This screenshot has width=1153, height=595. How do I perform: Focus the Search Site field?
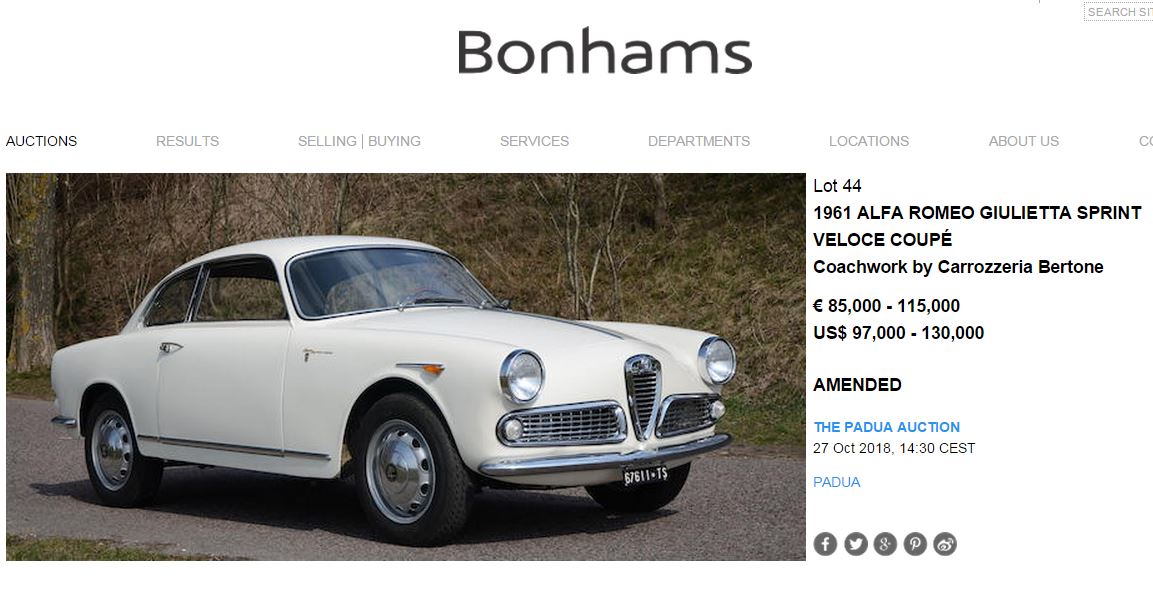click(1118, 12)
